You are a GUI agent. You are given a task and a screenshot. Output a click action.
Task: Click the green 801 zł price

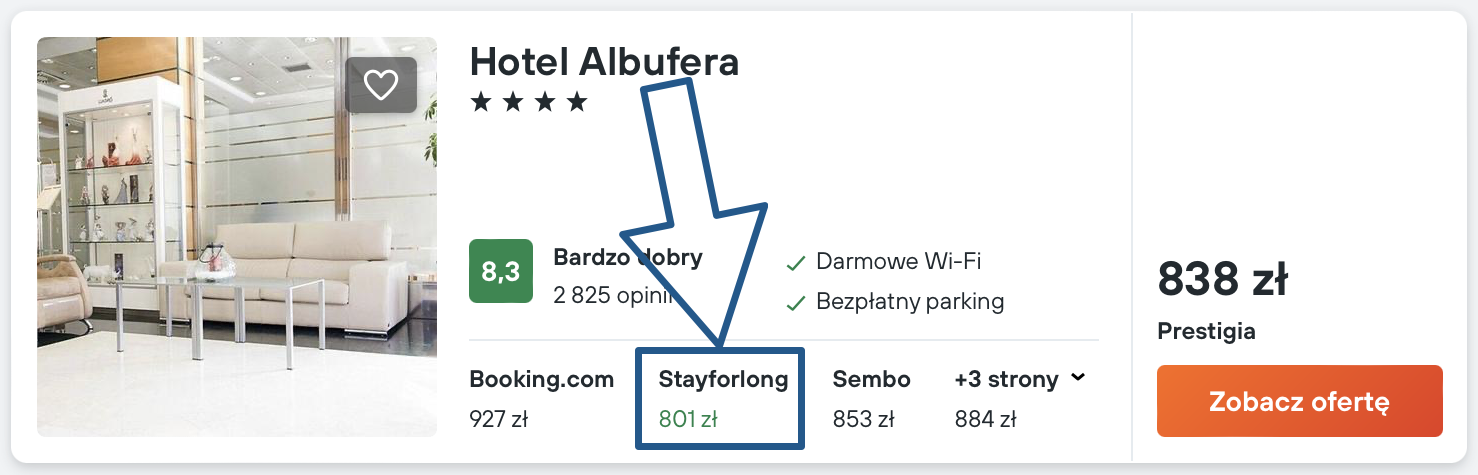click(688, 419)
